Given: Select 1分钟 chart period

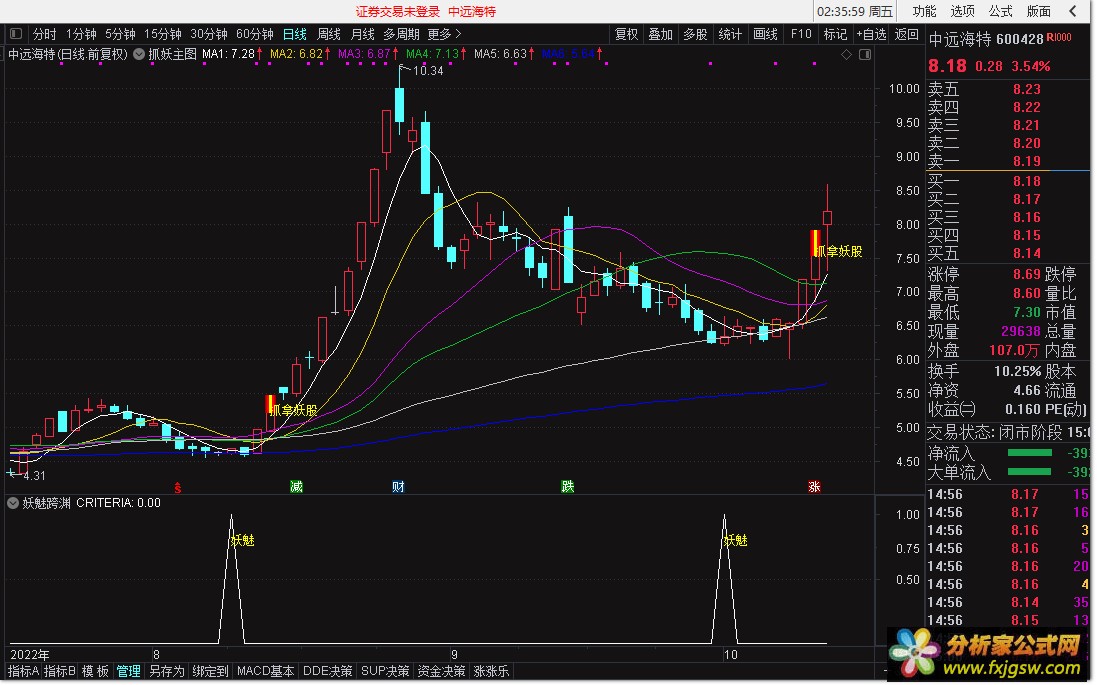Looking at the screenshot, I should pyautogui.click(x=81, y=34).
